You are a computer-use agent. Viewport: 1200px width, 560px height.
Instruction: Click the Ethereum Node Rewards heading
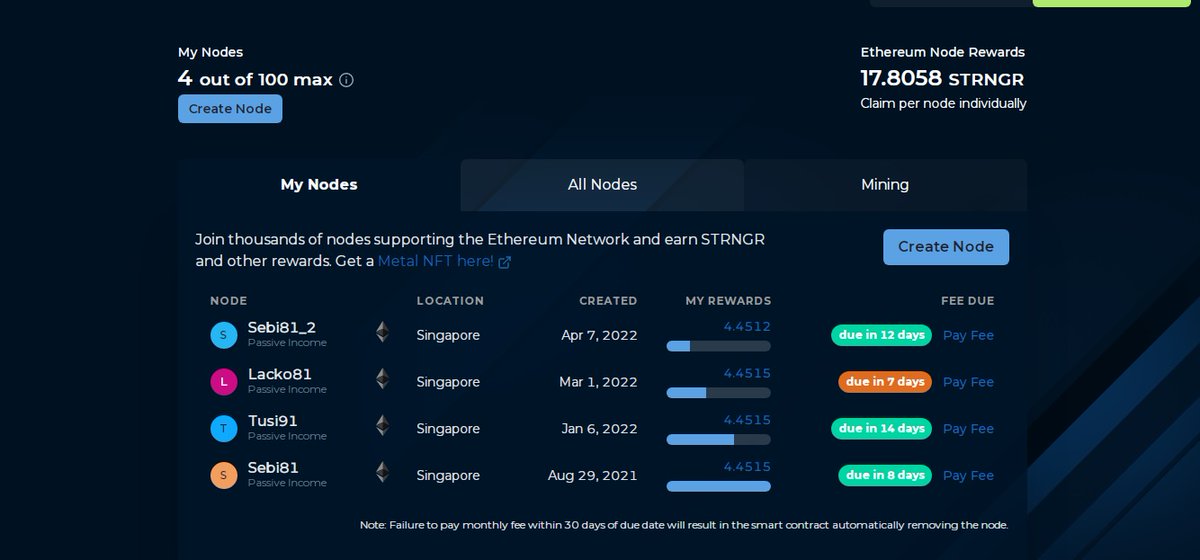(943, 52)
